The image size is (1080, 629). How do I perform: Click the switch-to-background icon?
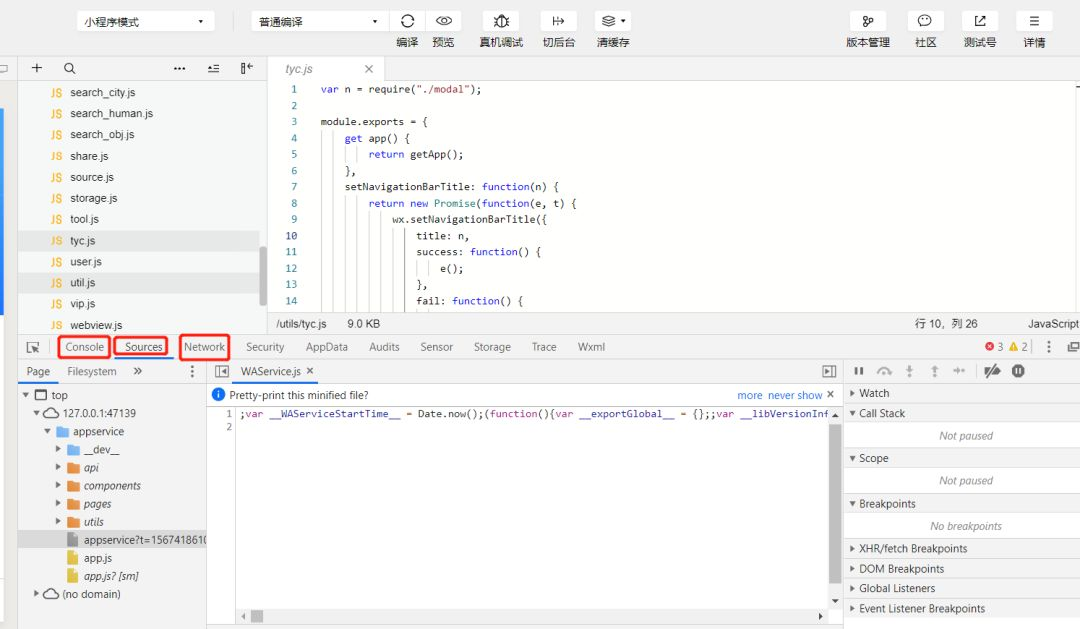pos(559,21)
